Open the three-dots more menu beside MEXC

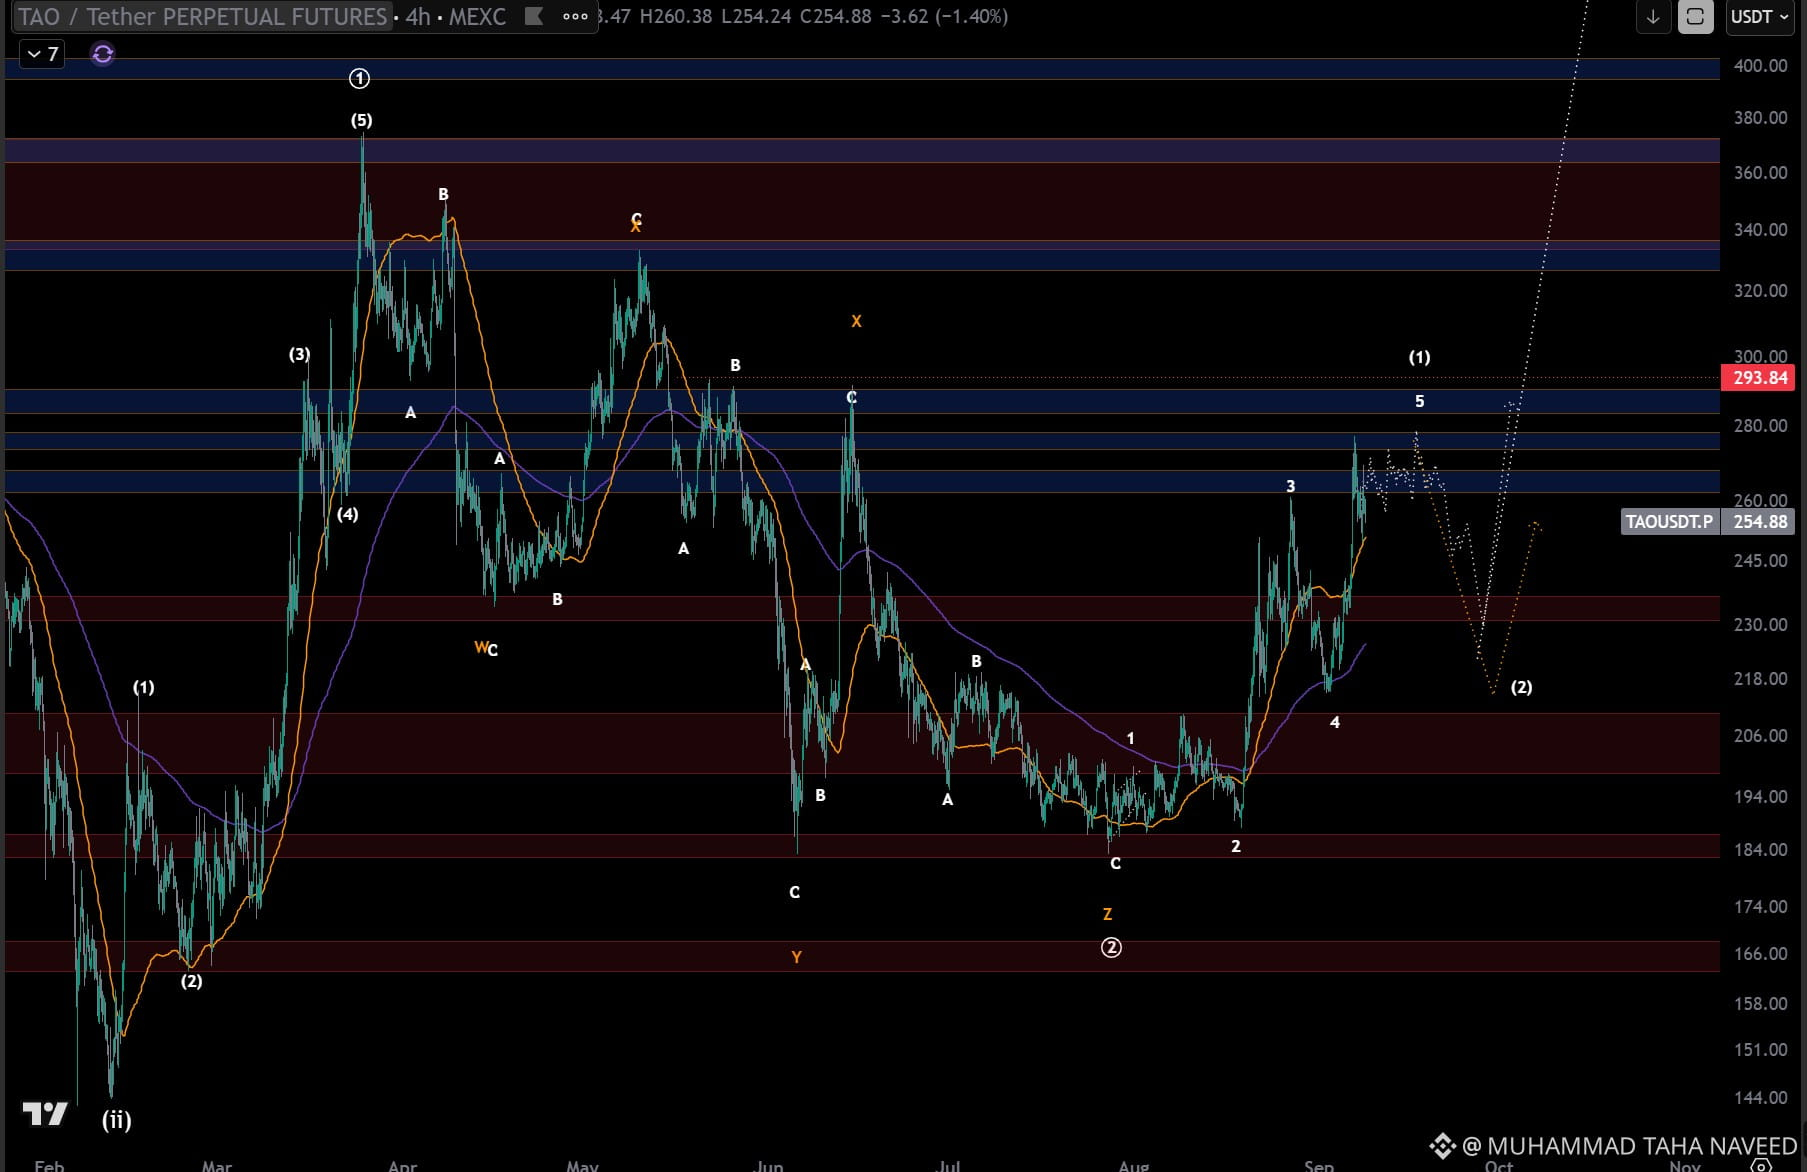[x=575, y=16]
